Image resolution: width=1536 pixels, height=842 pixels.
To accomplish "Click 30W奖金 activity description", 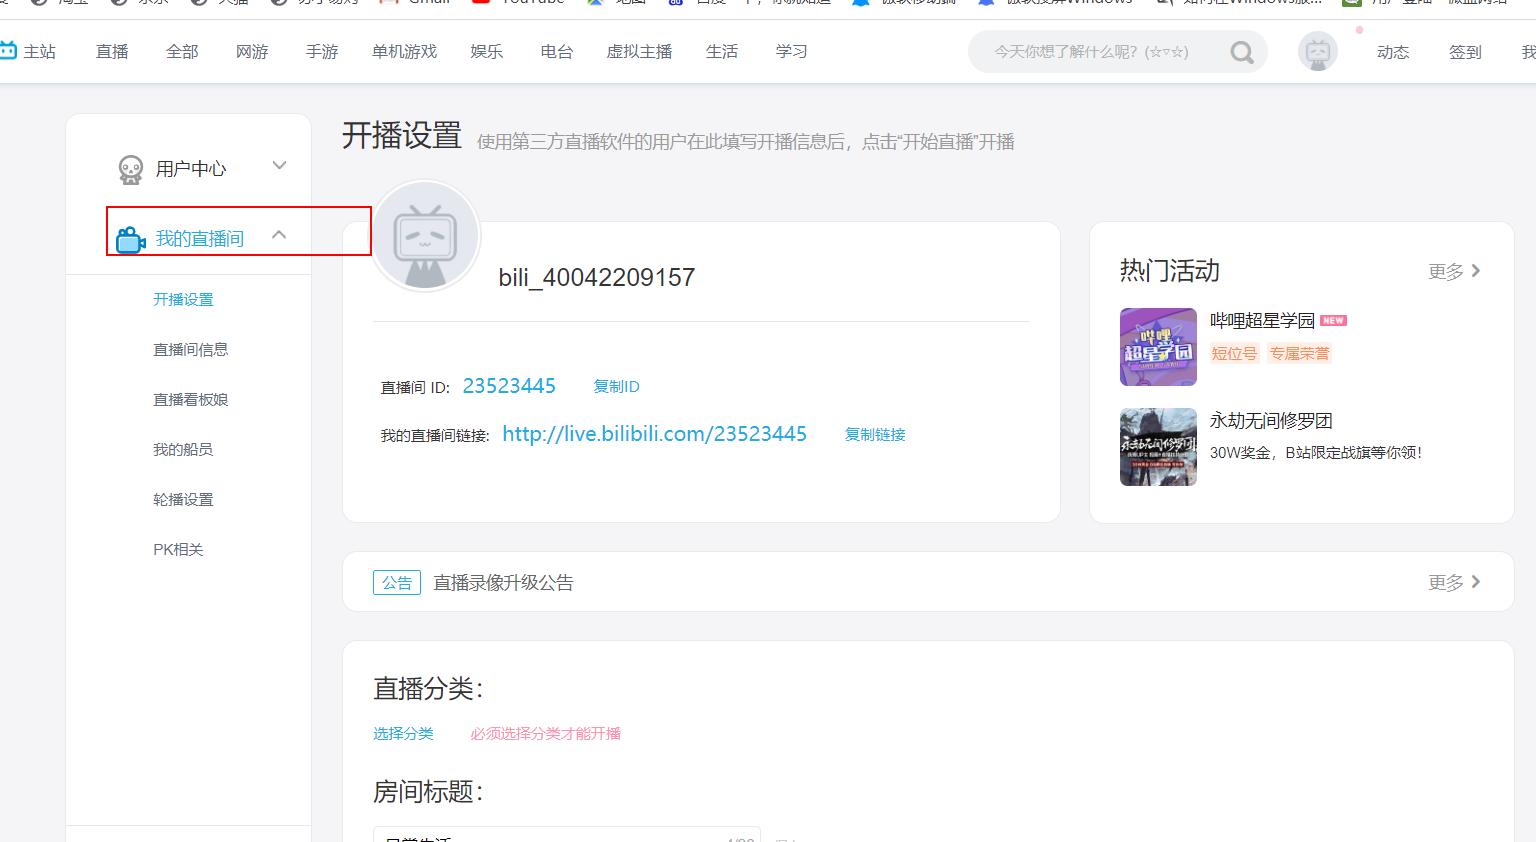I will 1316,452.
